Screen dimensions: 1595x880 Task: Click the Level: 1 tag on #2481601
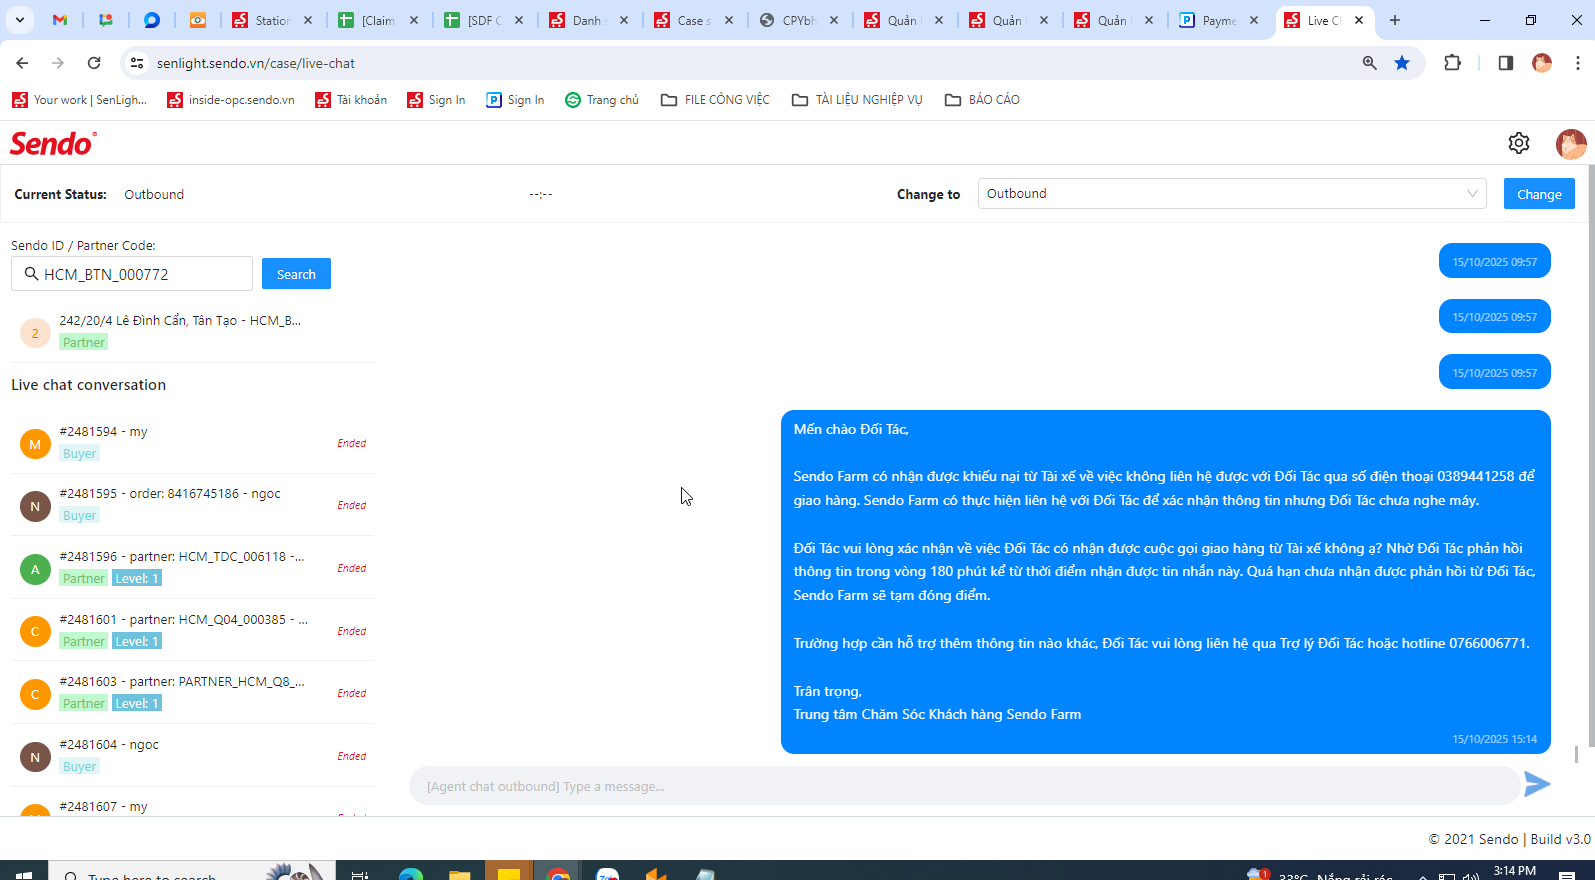point(137,641)
